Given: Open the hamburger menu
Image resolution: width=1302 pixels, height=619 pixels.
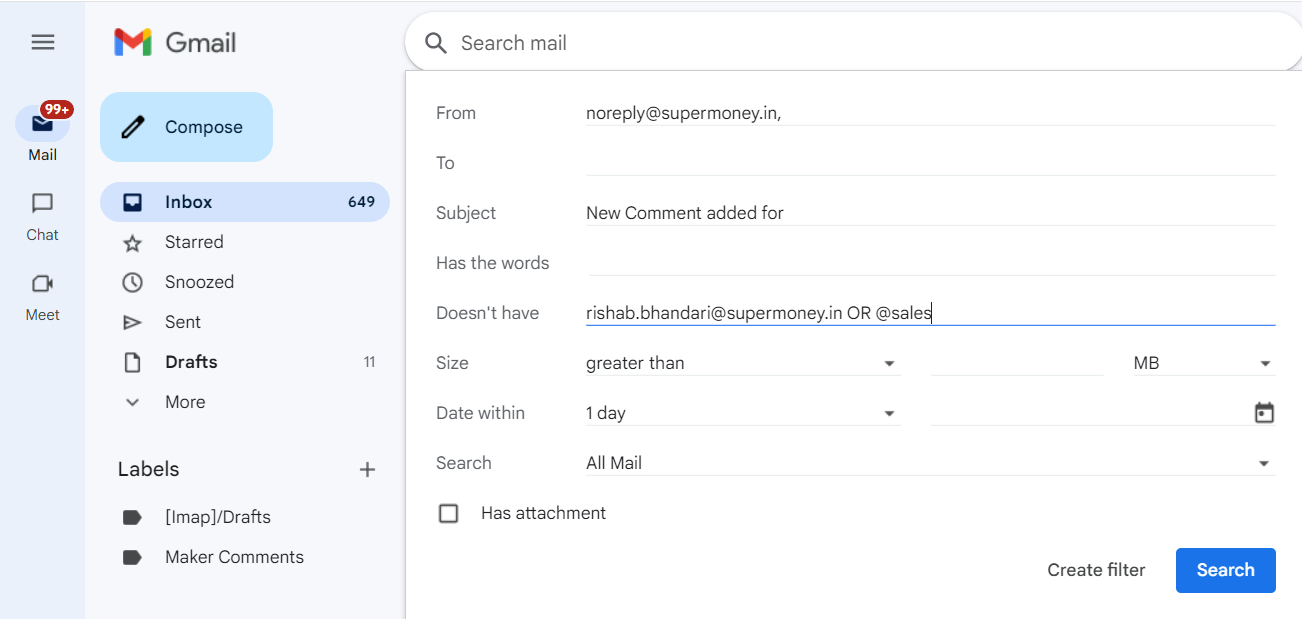Looking at the screenshot, I should point(42,42).
